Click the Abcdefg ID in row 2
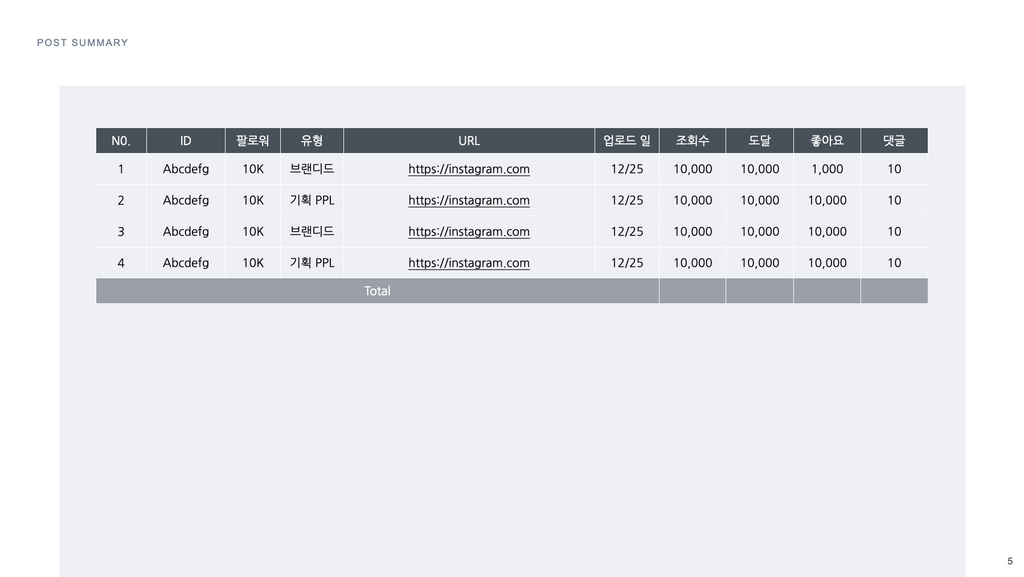 tap(185, 200)
